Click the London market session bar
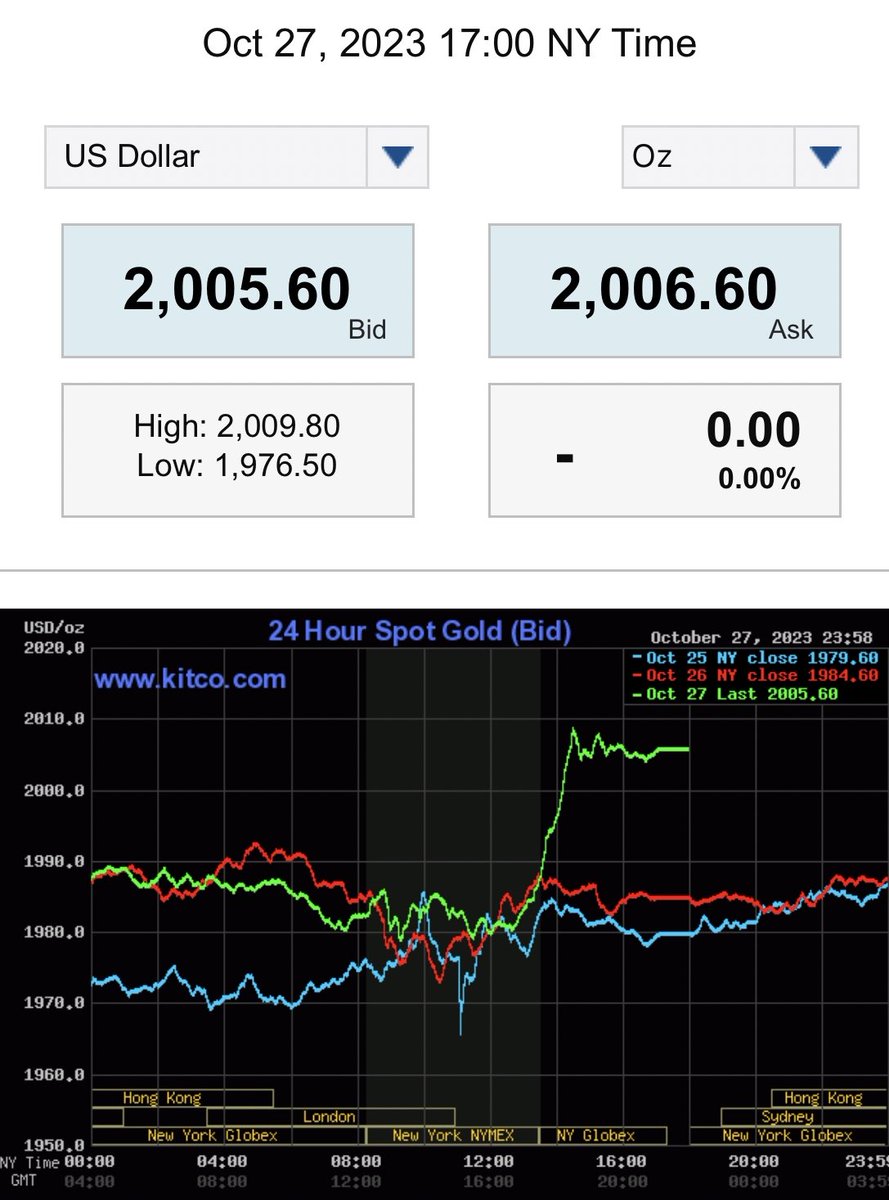This screenshot has height=1200, width=889. pyautogui.click(x=331, y=1117)
